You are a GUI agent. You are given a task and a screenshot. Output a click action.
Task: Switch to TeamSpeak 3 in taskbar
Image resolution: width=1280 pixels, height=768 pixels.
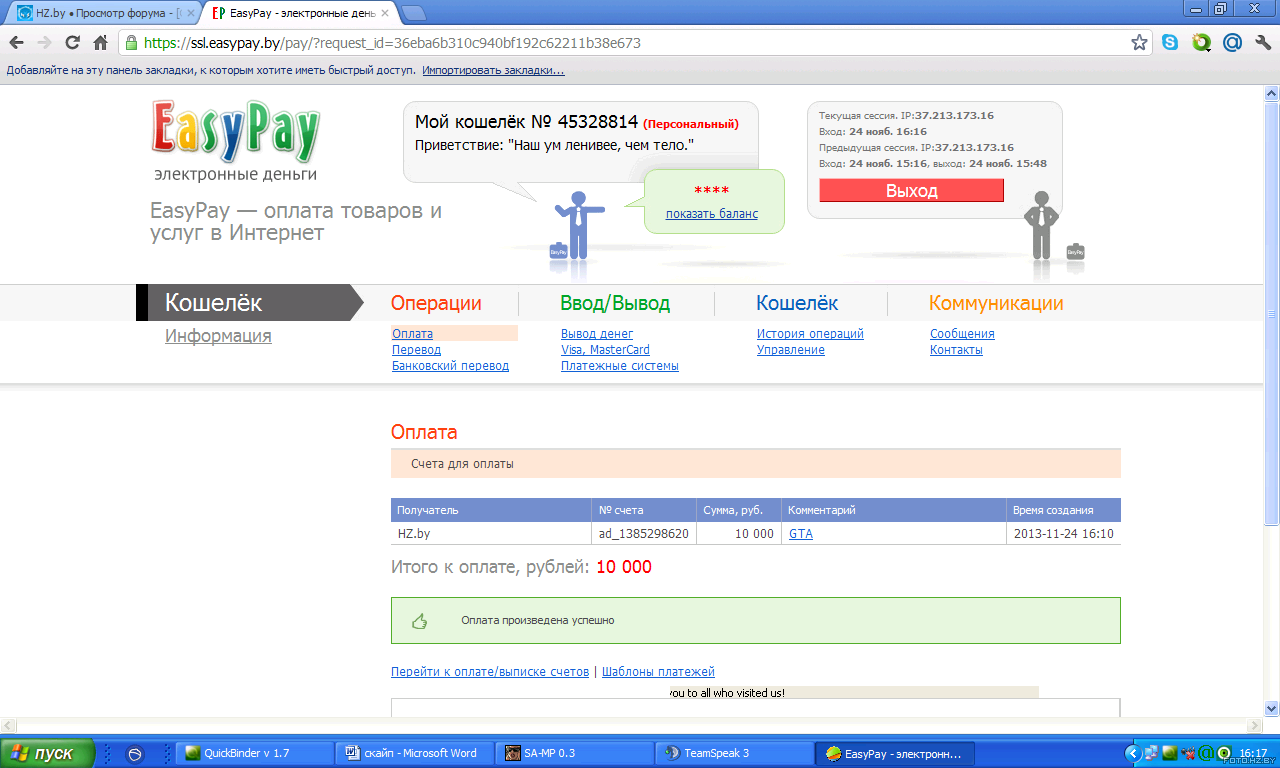click(735, 753)
